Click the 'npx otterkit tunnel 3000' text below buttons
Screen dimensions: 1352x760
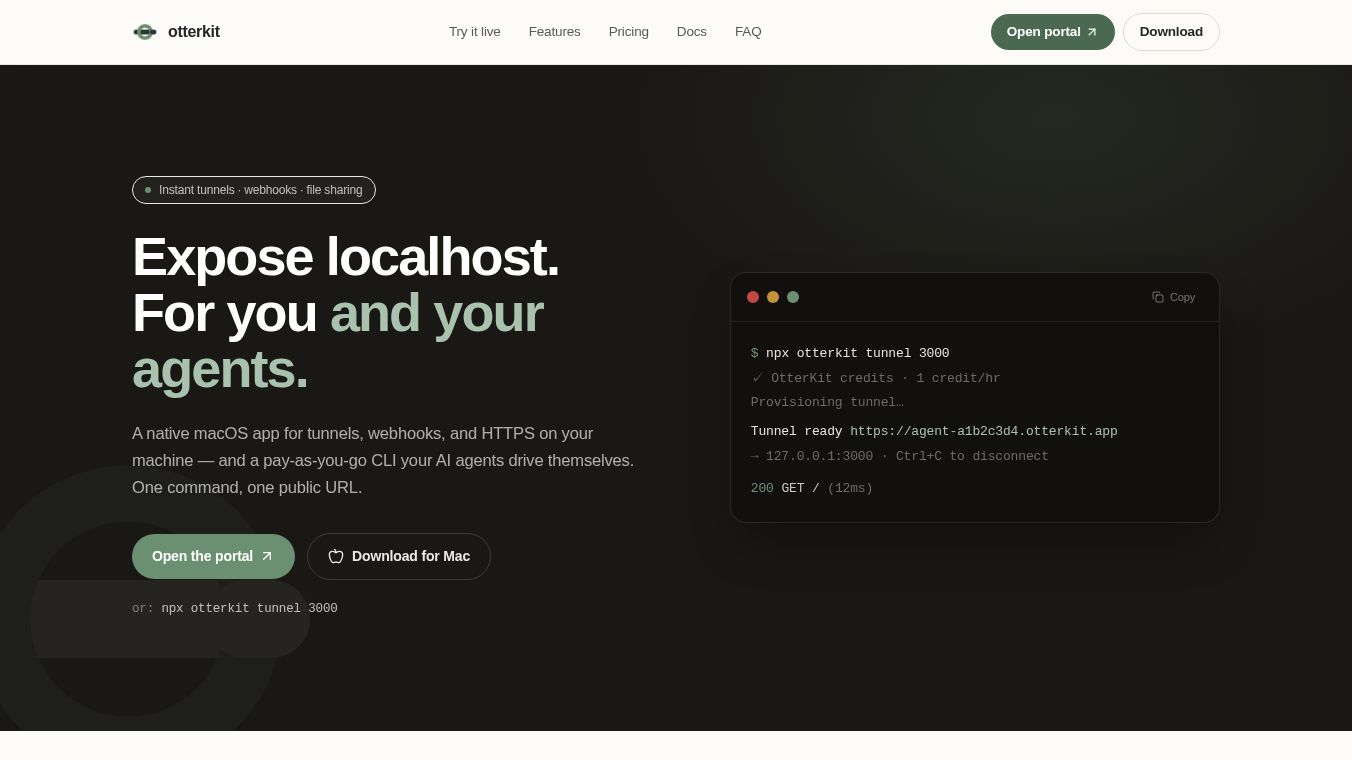point(250,609)
